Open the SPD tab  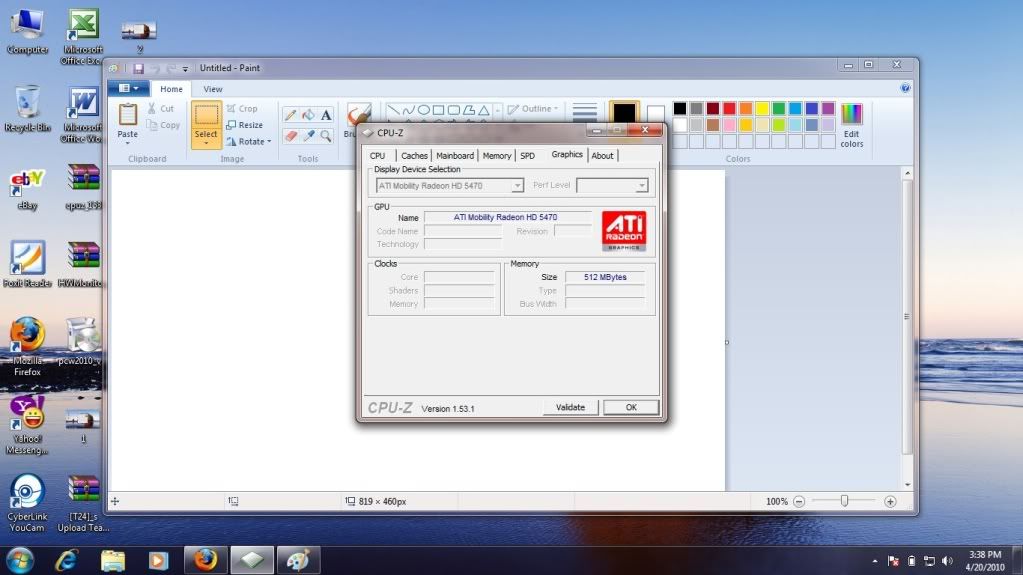pos(527,155)
